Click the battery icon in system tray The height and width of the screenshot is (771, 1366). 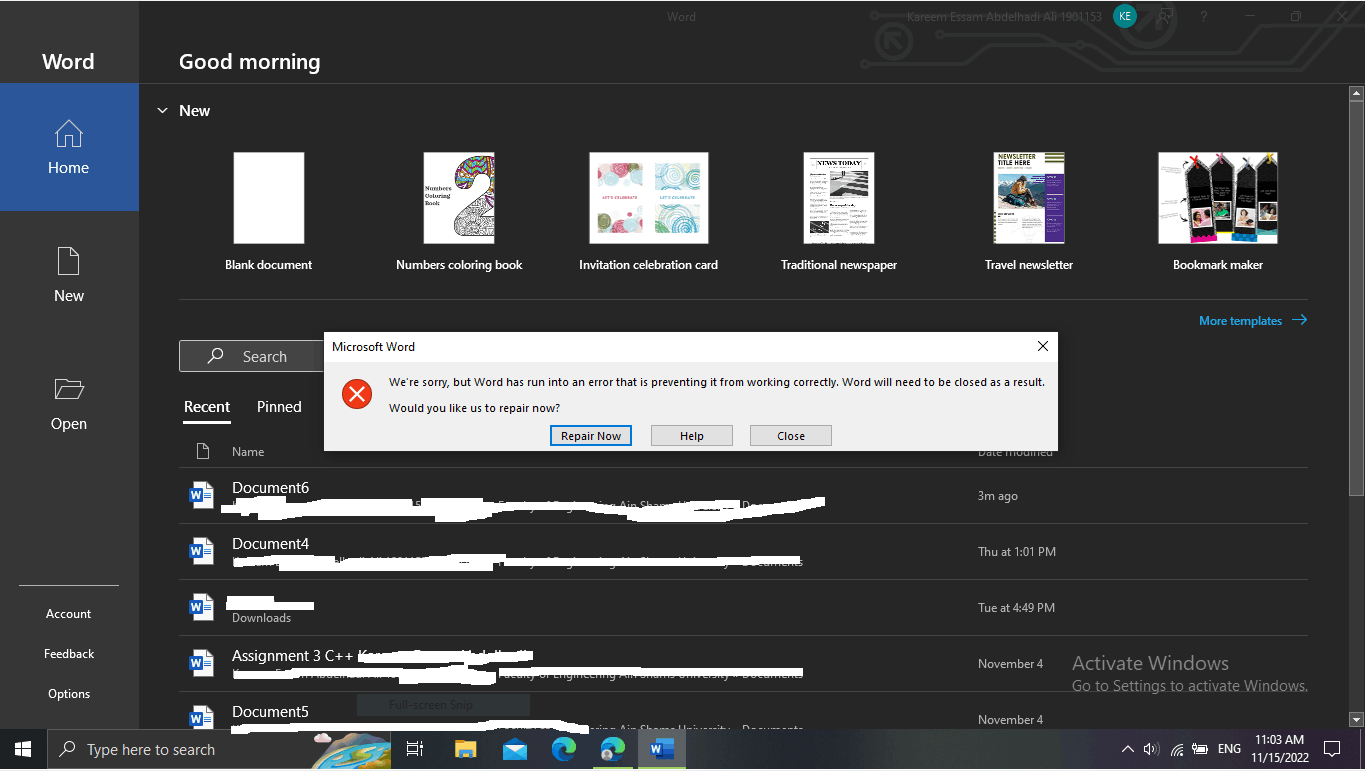tap(1202, 749)
